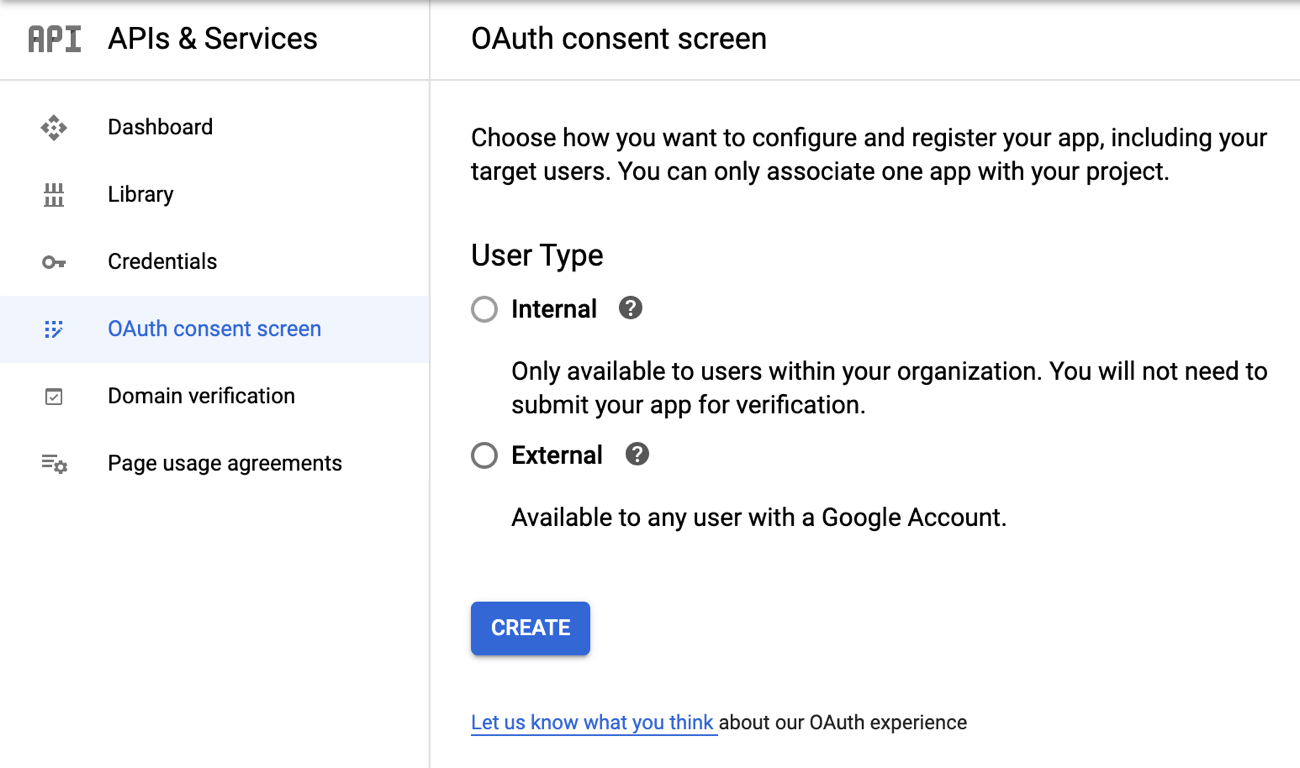Click the OAuth consent screen icon
The width and height of the screenshot is (1300, 768).
(55, 328)
